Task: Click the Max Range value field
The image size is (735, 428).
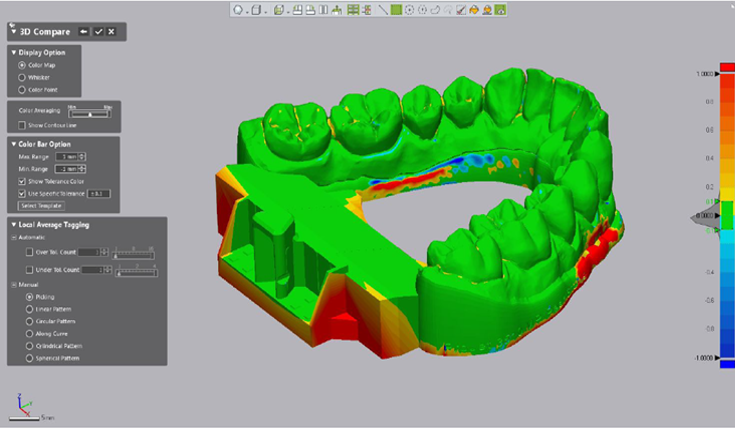Action: 68,157
